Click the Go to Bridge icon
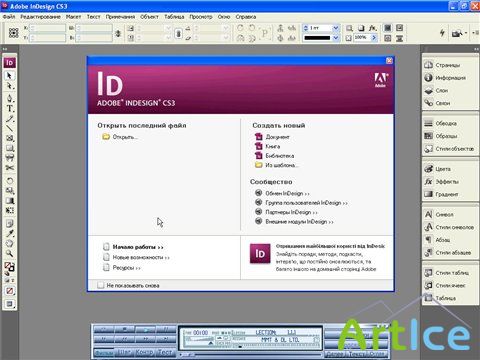This screenshot has height=360, width=480. [457, 33]
